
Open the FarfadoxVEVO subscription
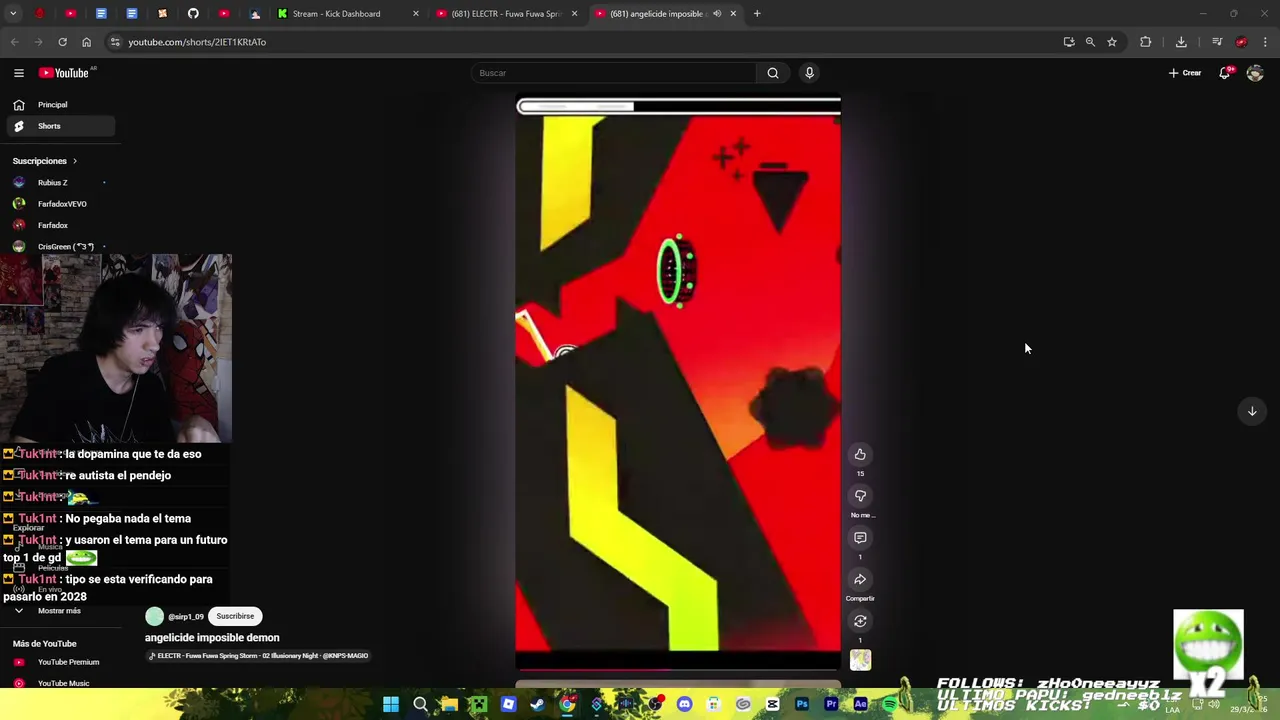[60, 204]
